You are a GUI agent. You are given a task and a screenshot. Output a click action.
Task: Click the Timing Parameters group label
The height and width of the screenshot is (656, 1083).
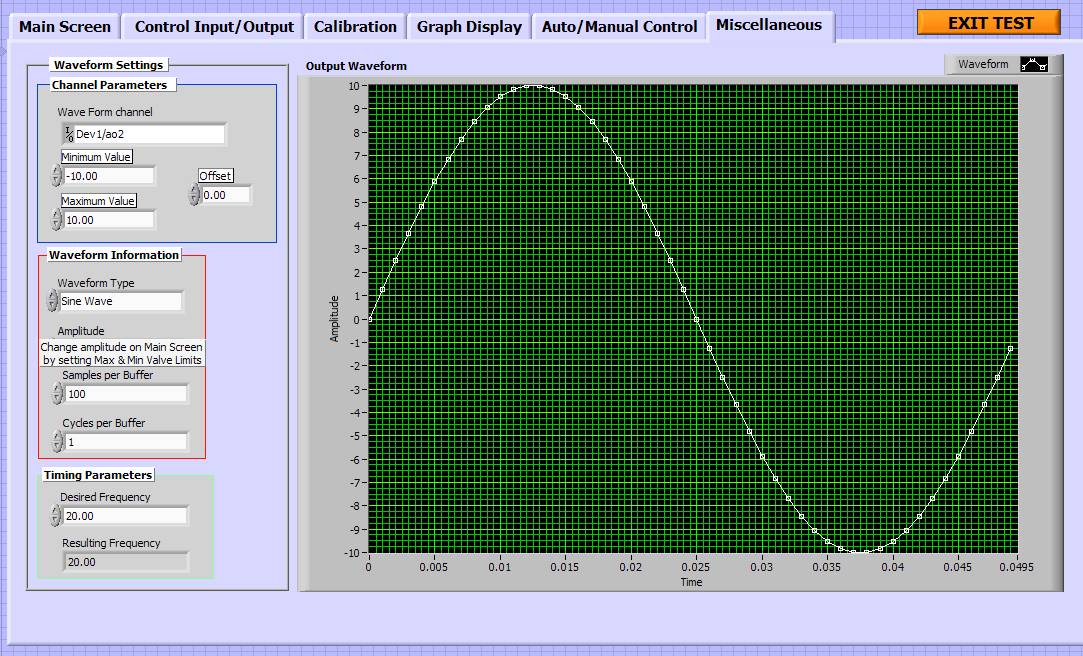click(98, 475)
